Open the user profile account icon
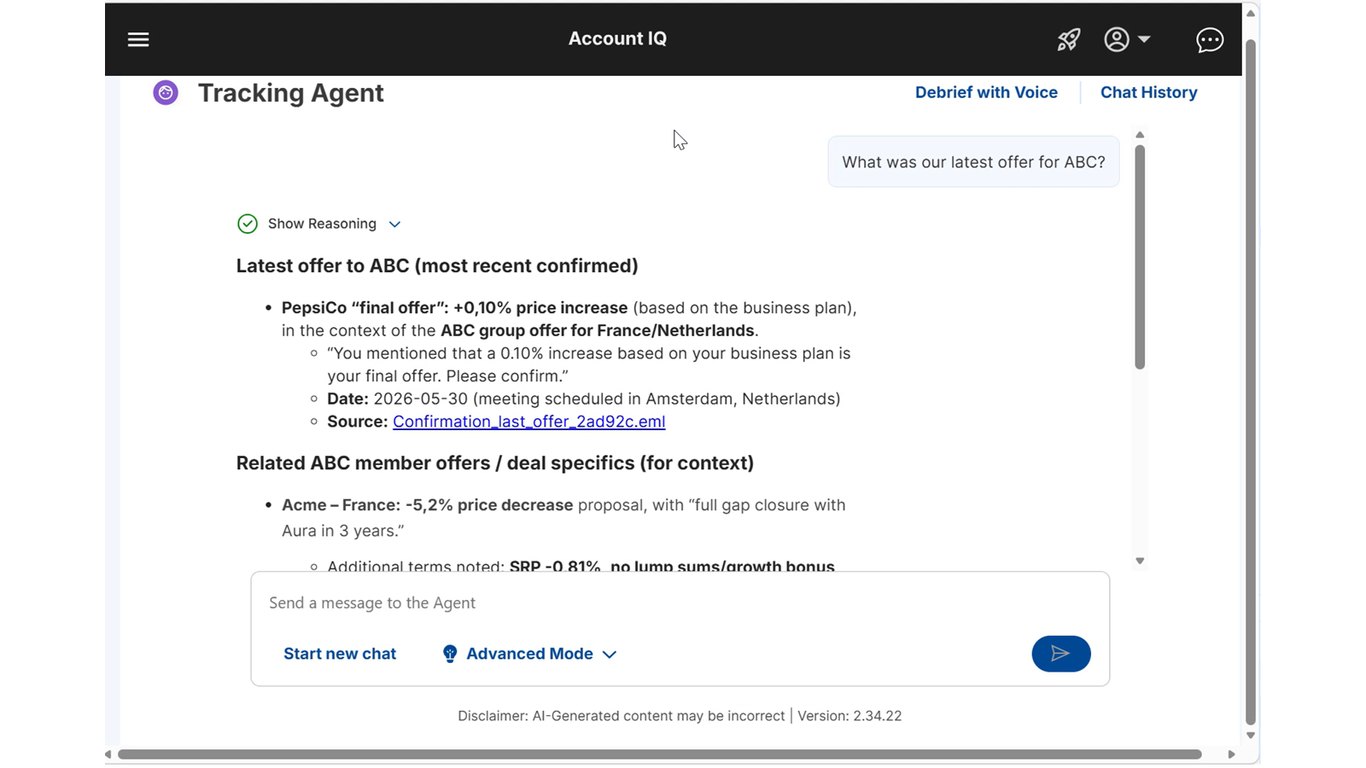 1116,39
